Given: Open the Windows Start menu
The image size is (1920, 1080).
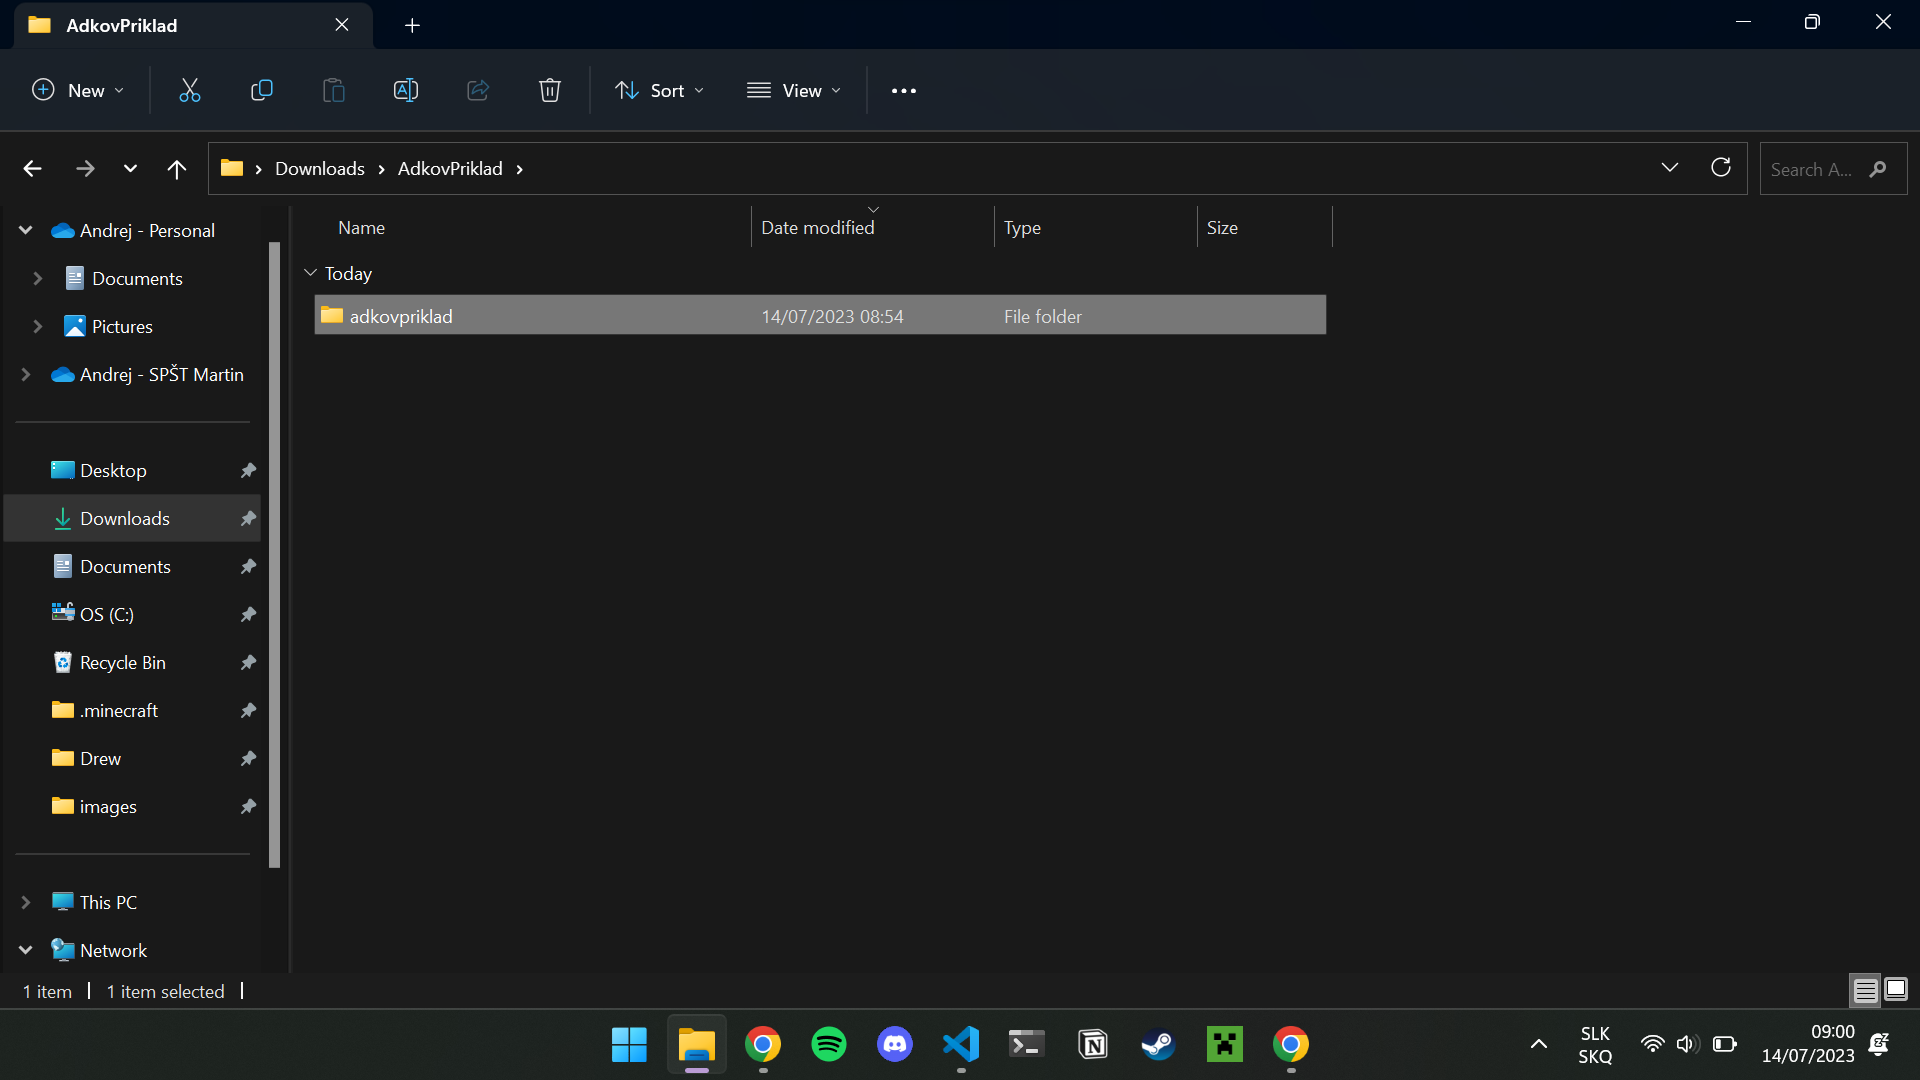Looking at the screenshot, I should (629, 1045).
